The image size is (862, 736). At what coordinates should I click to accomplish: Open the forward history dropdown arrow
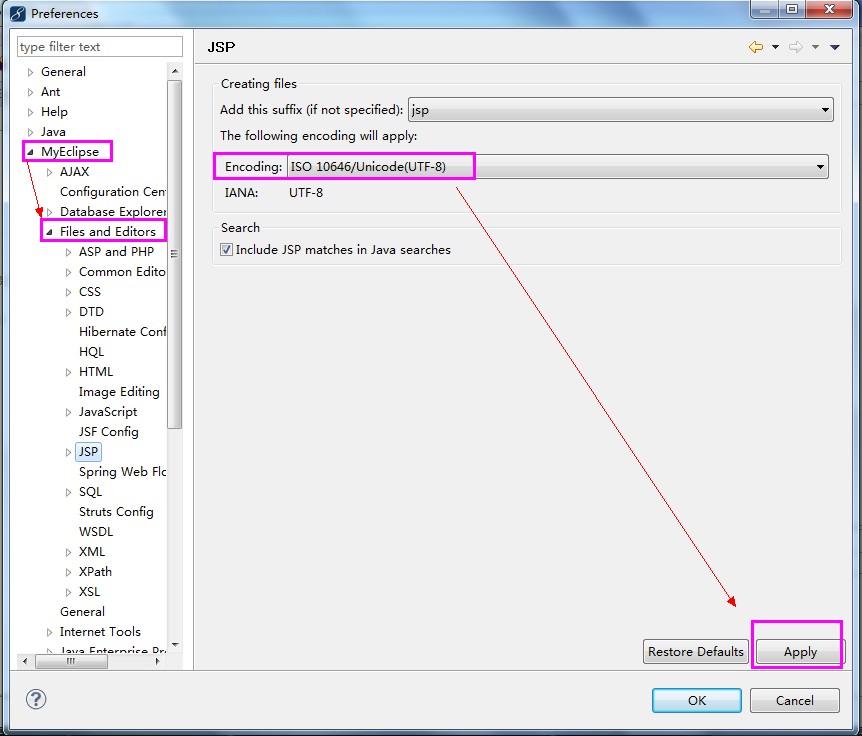coord(815,47)
